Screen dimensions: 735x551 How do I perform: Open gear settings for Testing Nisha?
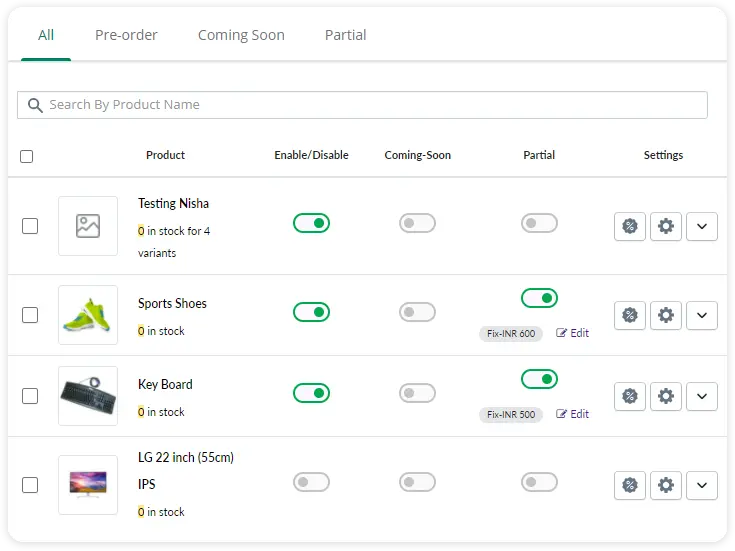click(x=666, y=227)
